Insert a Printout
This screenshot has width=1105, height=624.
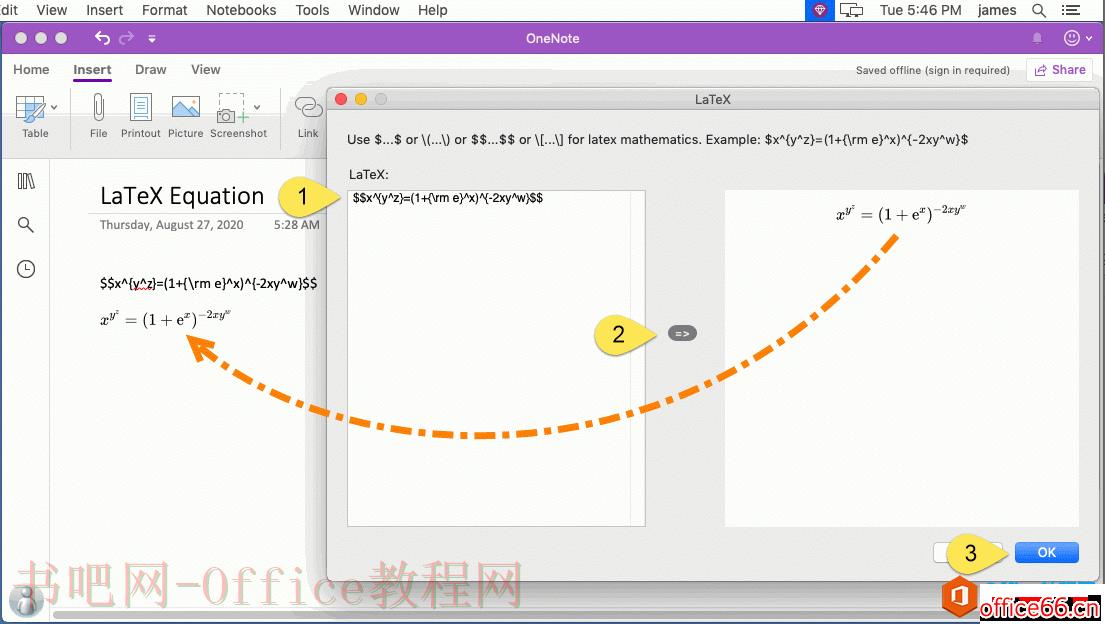pos(140,116)
